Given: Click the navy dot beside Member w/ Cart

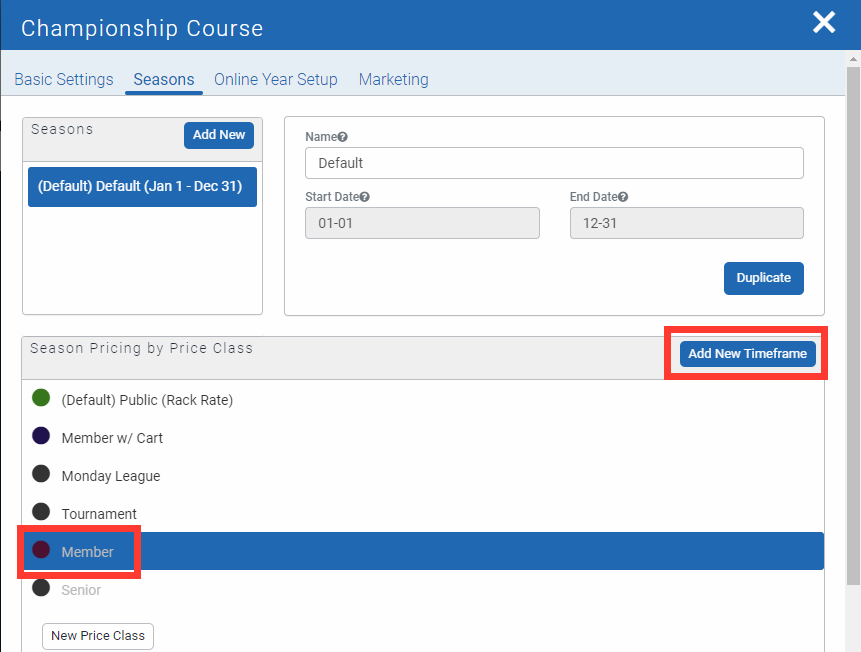Looking at the screenshot, I should (x=41, y=436).
